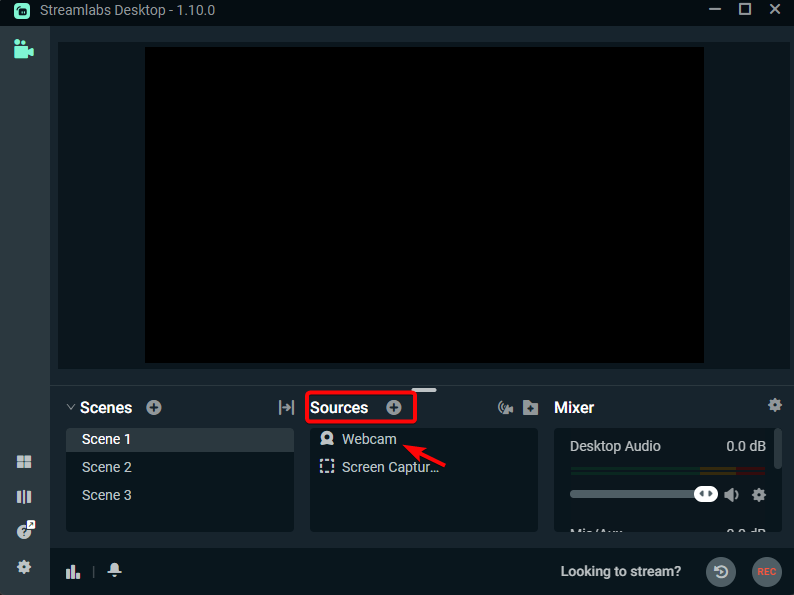Select Scene 2
Image resolution: width=794 pixels, height=595 pixels.
pyautogui.click(x=180, y=467)
